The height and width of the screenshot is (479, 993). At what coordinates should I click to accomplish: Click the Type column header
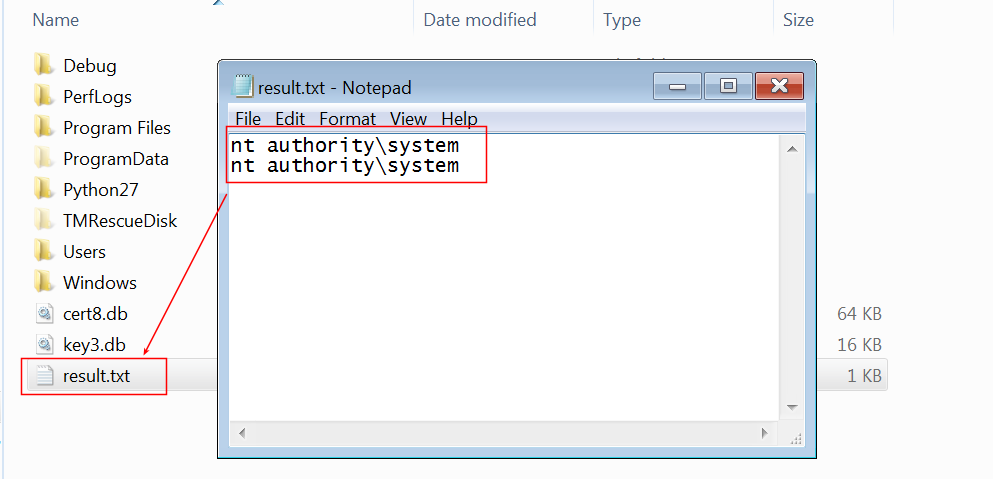point(622,19)
